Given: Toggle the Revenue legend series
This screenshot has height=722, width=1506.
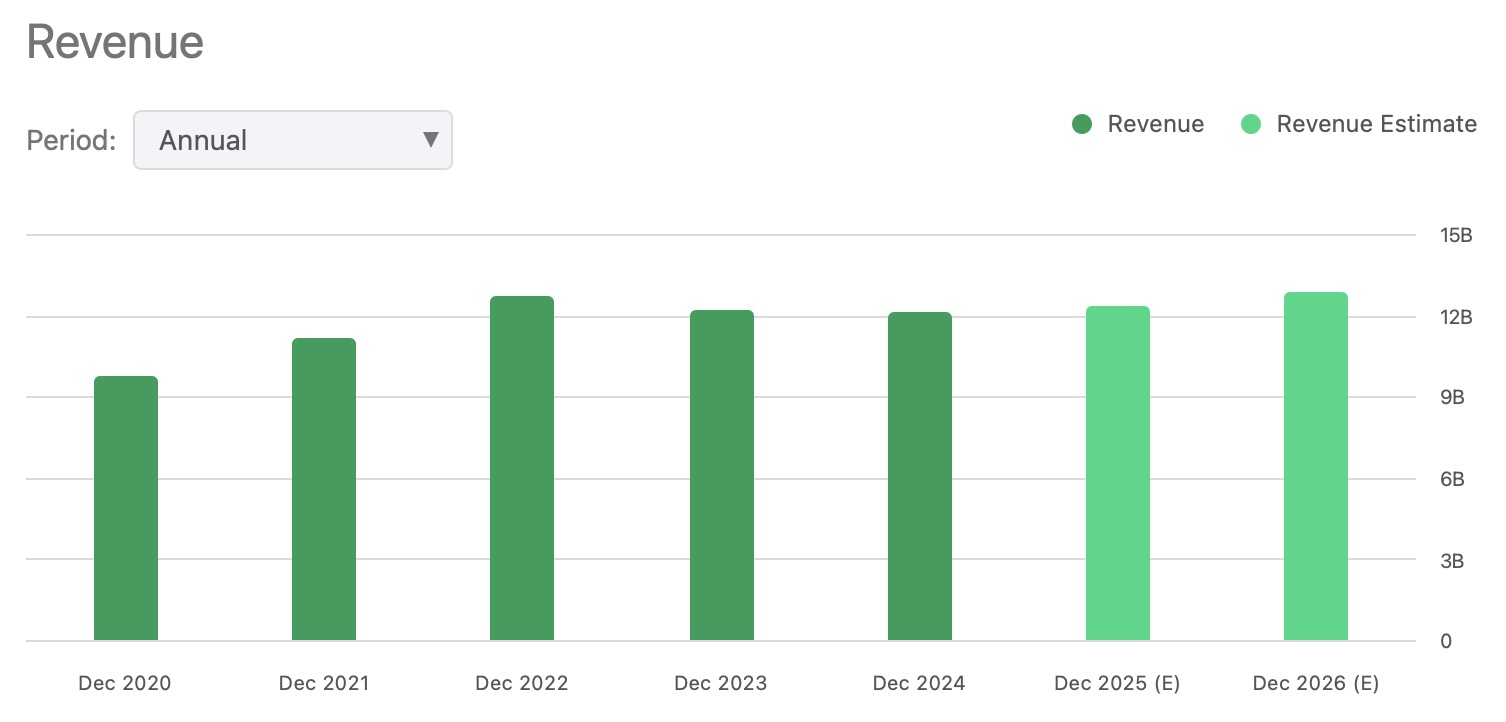Looking at the screenshot, I should coord(1138,124).
